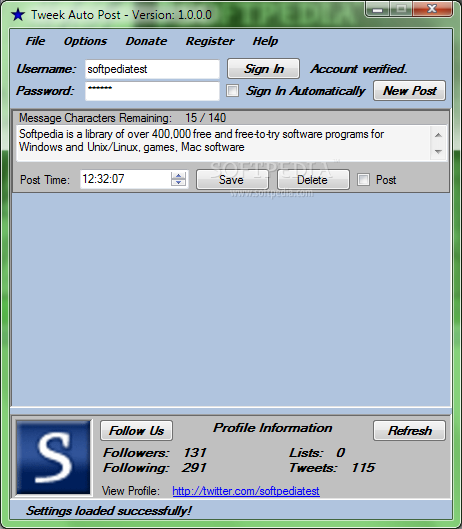Open the Help menu
This screenshot has height=529, width=462.
coord(265,41)
